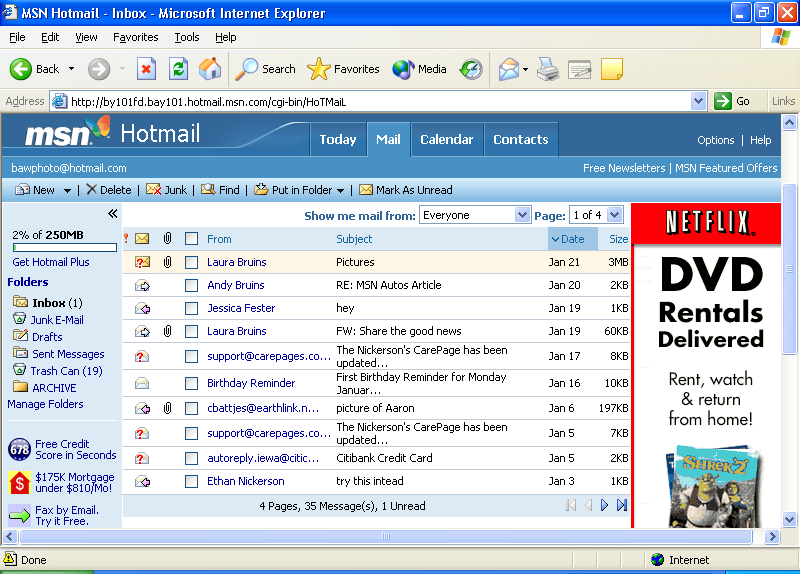Go to next page arrow of inbox
Image resolution: width=800 pixels, height=574 pixels.
click(x=605, y=506)
